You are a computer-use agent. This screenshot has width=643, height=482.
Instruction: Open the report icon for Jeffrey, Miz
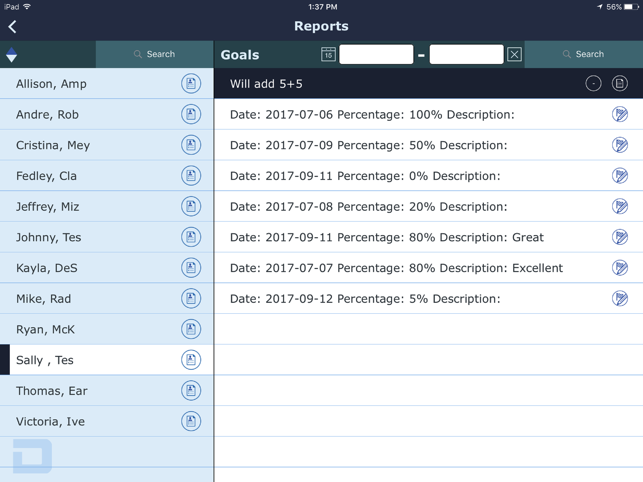(191, 206)
